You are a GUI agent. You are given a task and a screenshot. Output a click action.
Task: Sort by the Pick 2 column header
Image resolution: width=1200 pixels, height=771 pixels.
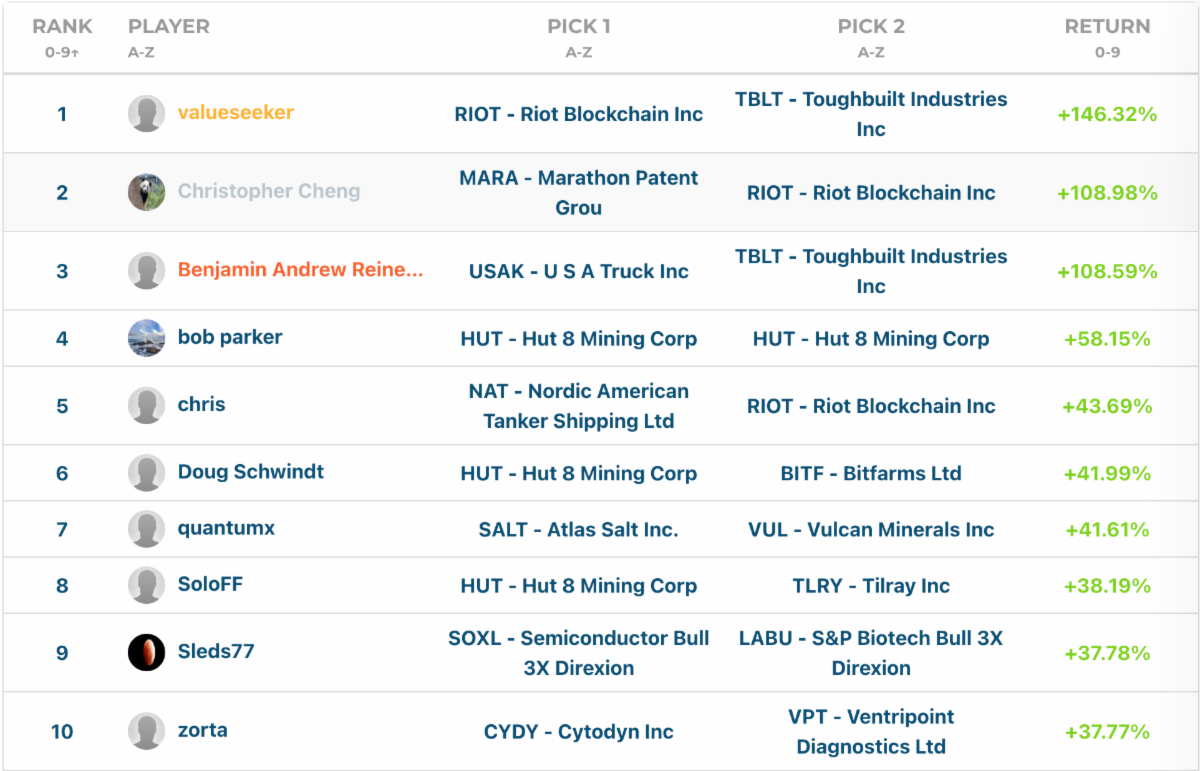coord(871,27)
